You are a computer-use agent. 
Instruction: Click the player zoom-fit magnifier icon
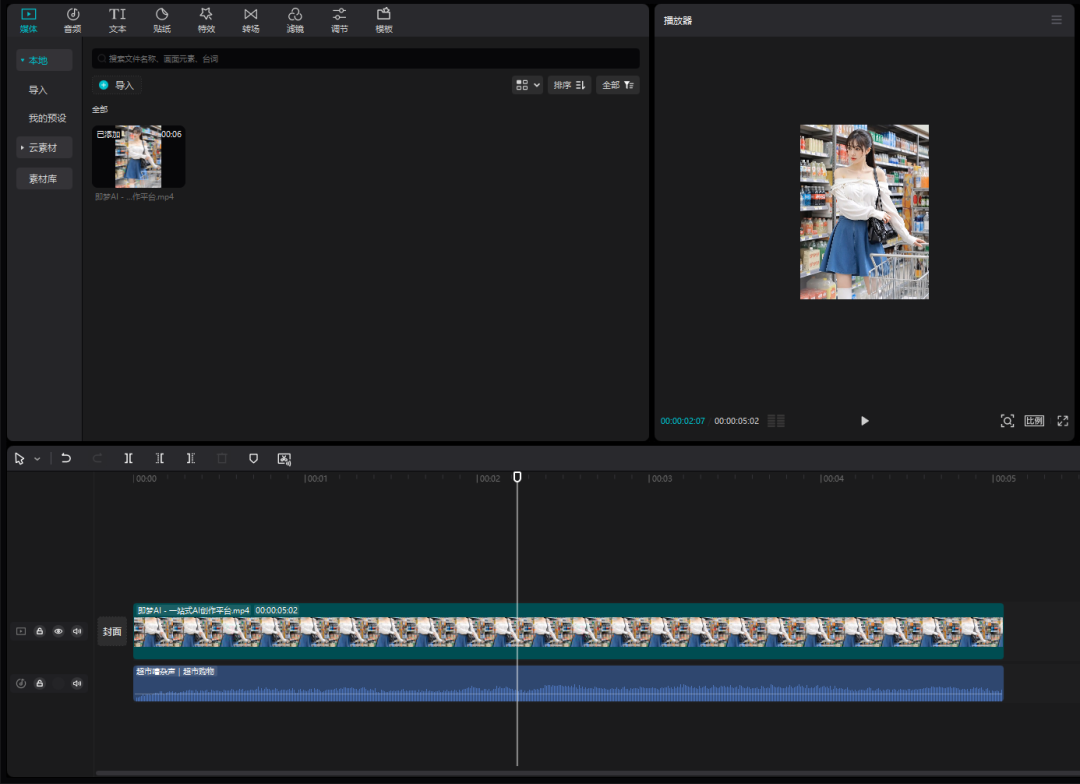click(x=1007, y=421)
